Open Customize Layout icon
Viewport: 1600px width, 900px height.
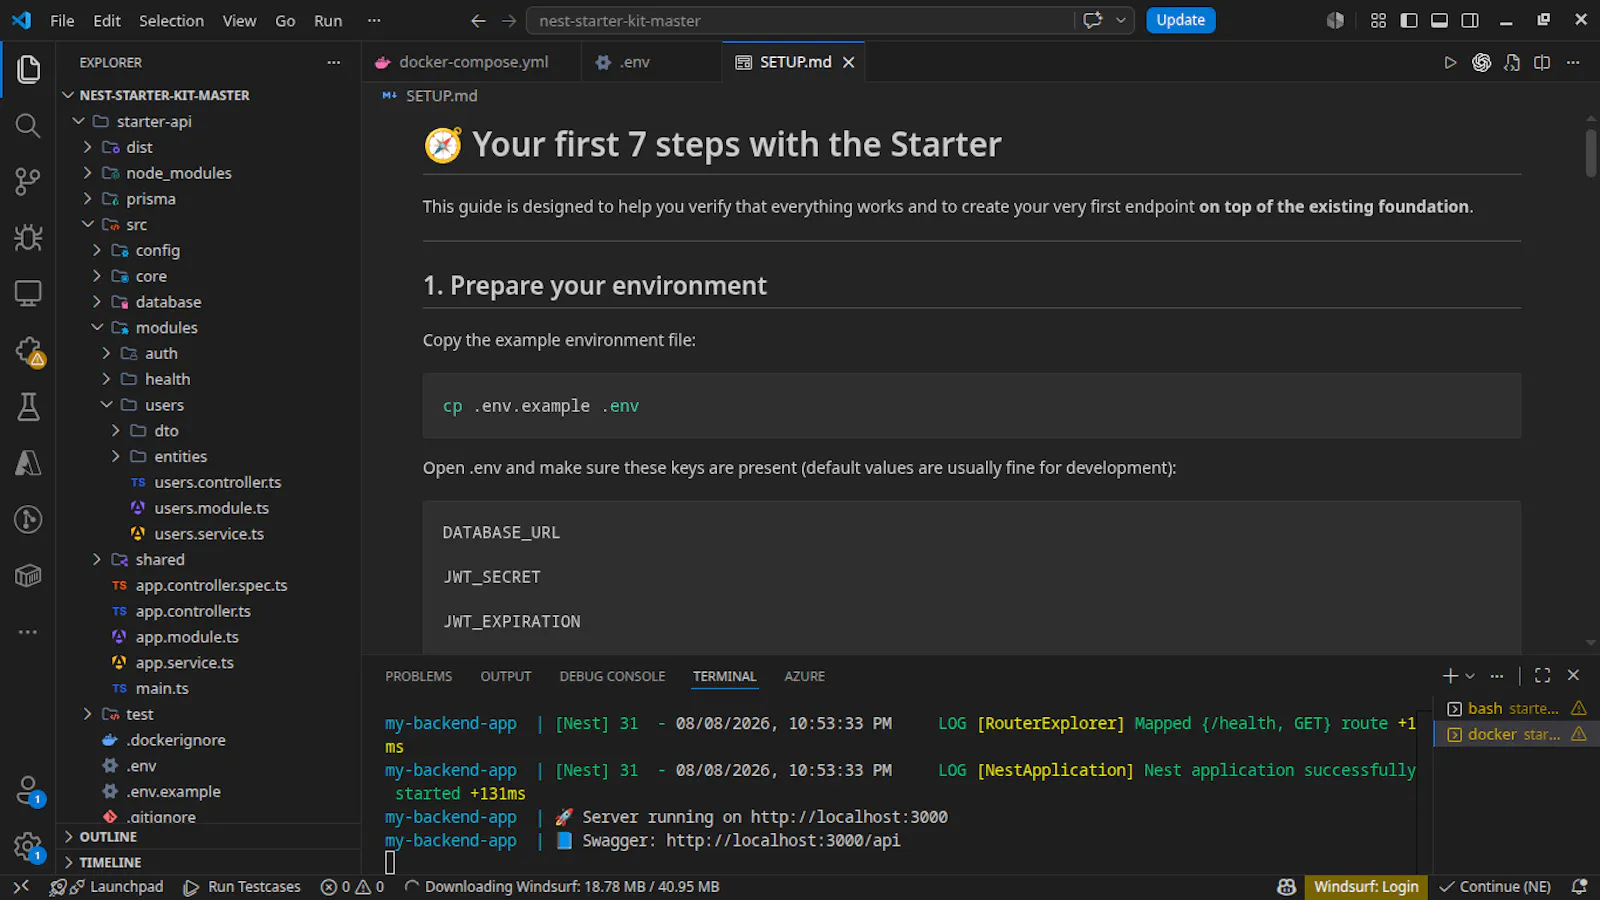click(1378, 20)
